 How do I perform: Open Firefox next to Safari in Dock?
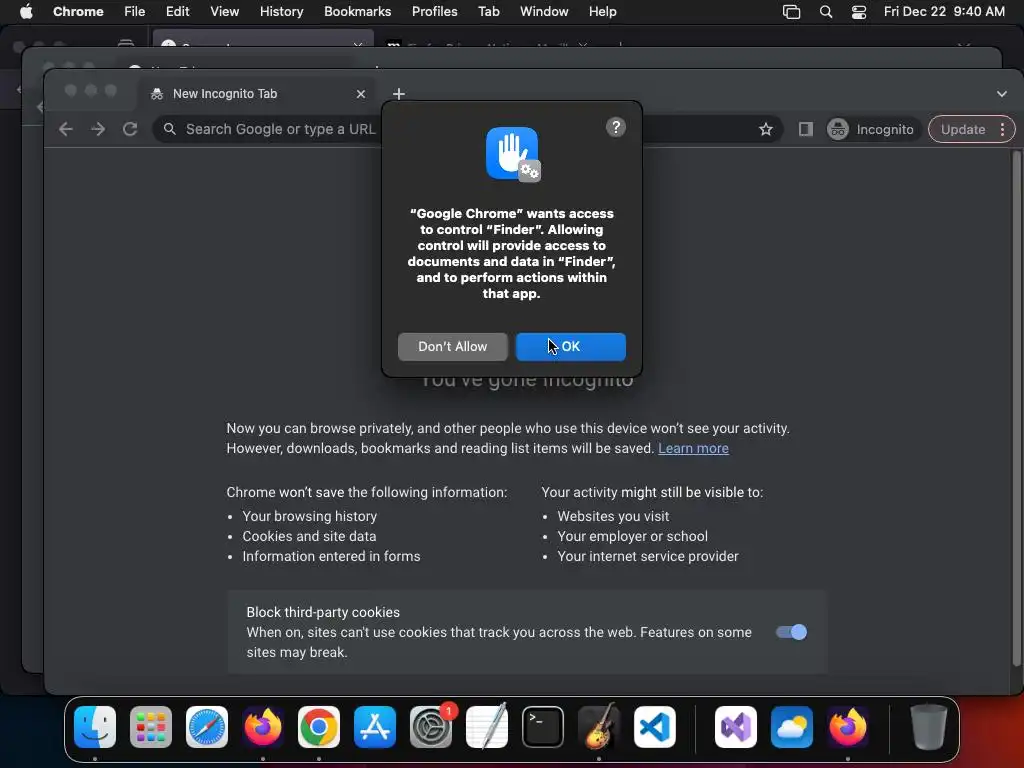click(263, 726)
